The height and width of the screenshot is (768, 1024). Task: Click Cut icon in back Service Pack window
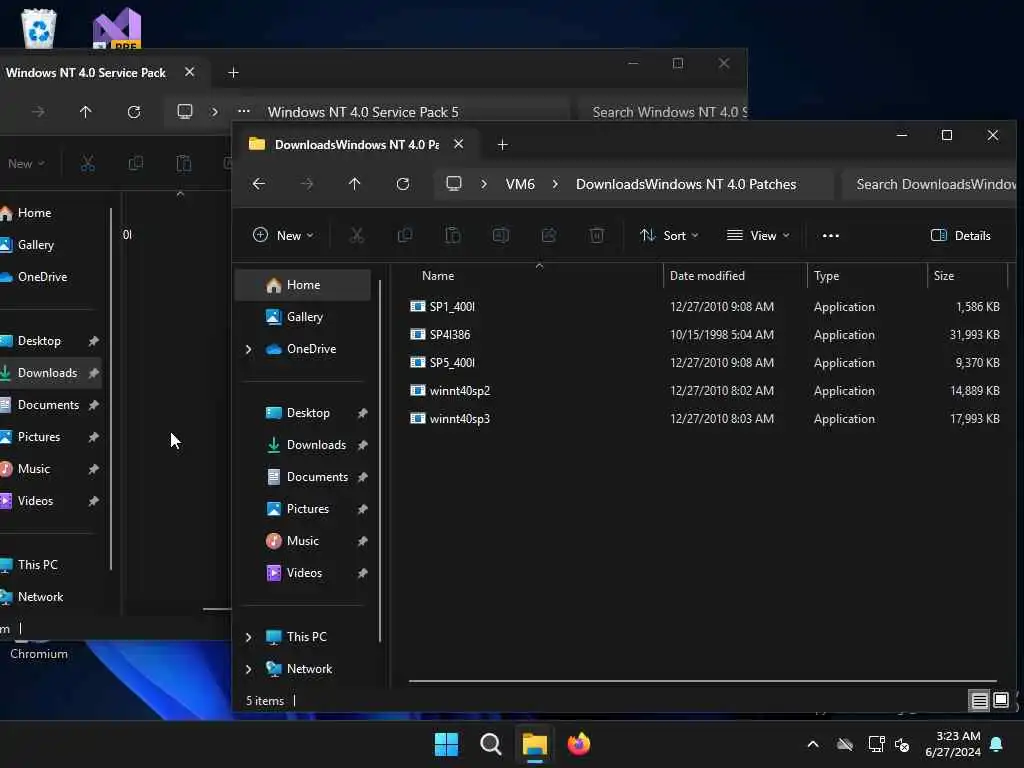pos(88,163)
